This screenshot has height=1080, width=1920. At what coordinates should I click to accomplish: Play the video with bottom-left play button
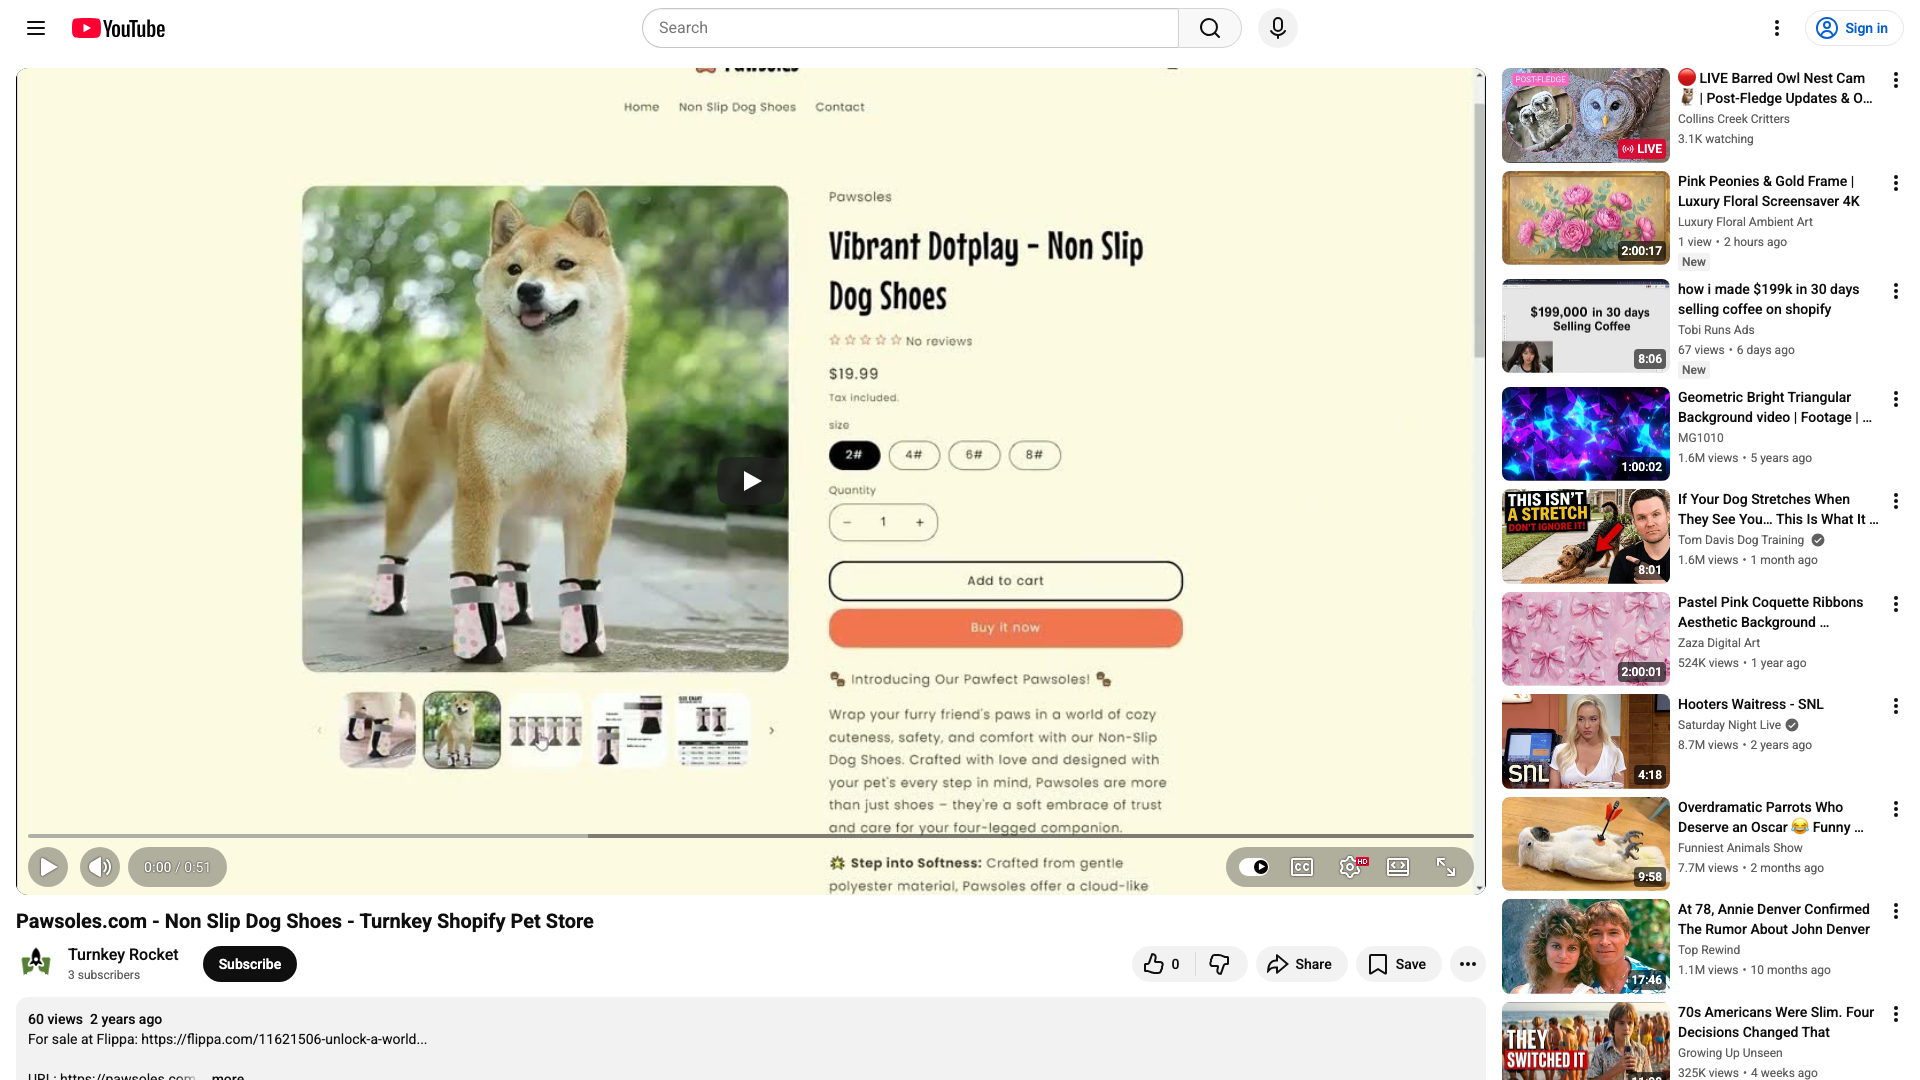click(48, 867)
